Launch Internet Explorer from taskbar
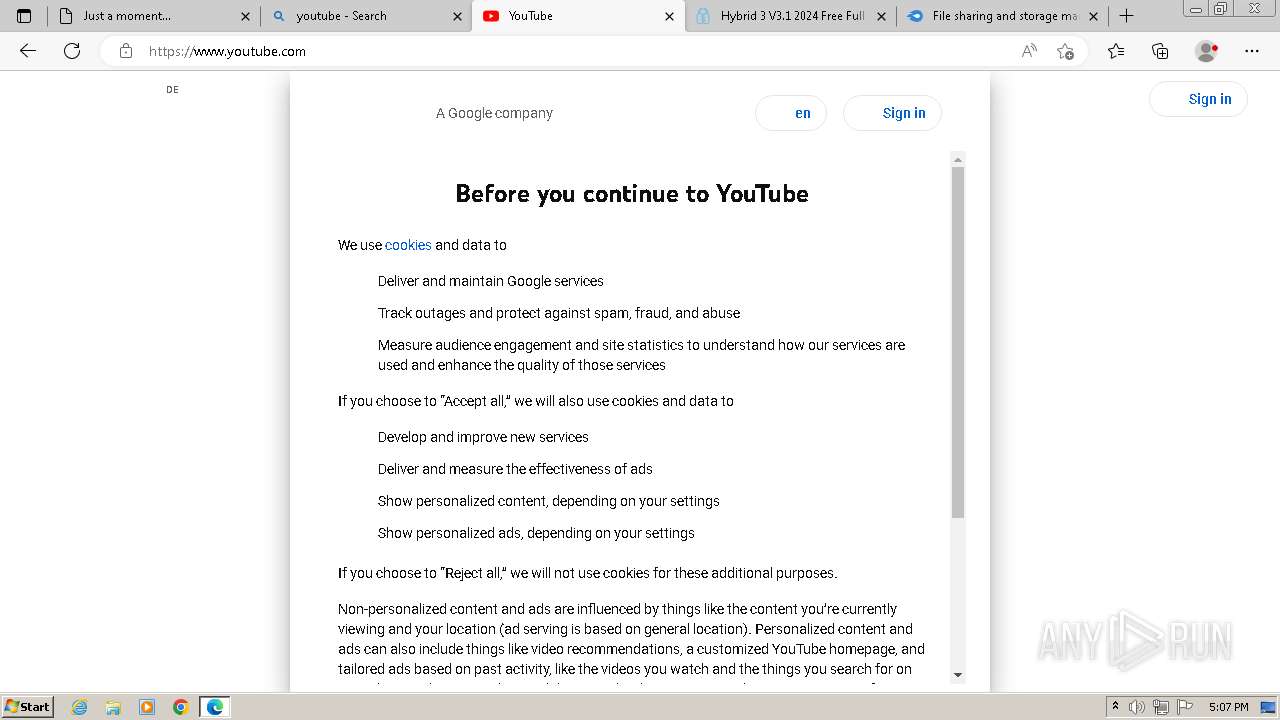The height and width of the screenshot is (720, 1280). [80, 707]
